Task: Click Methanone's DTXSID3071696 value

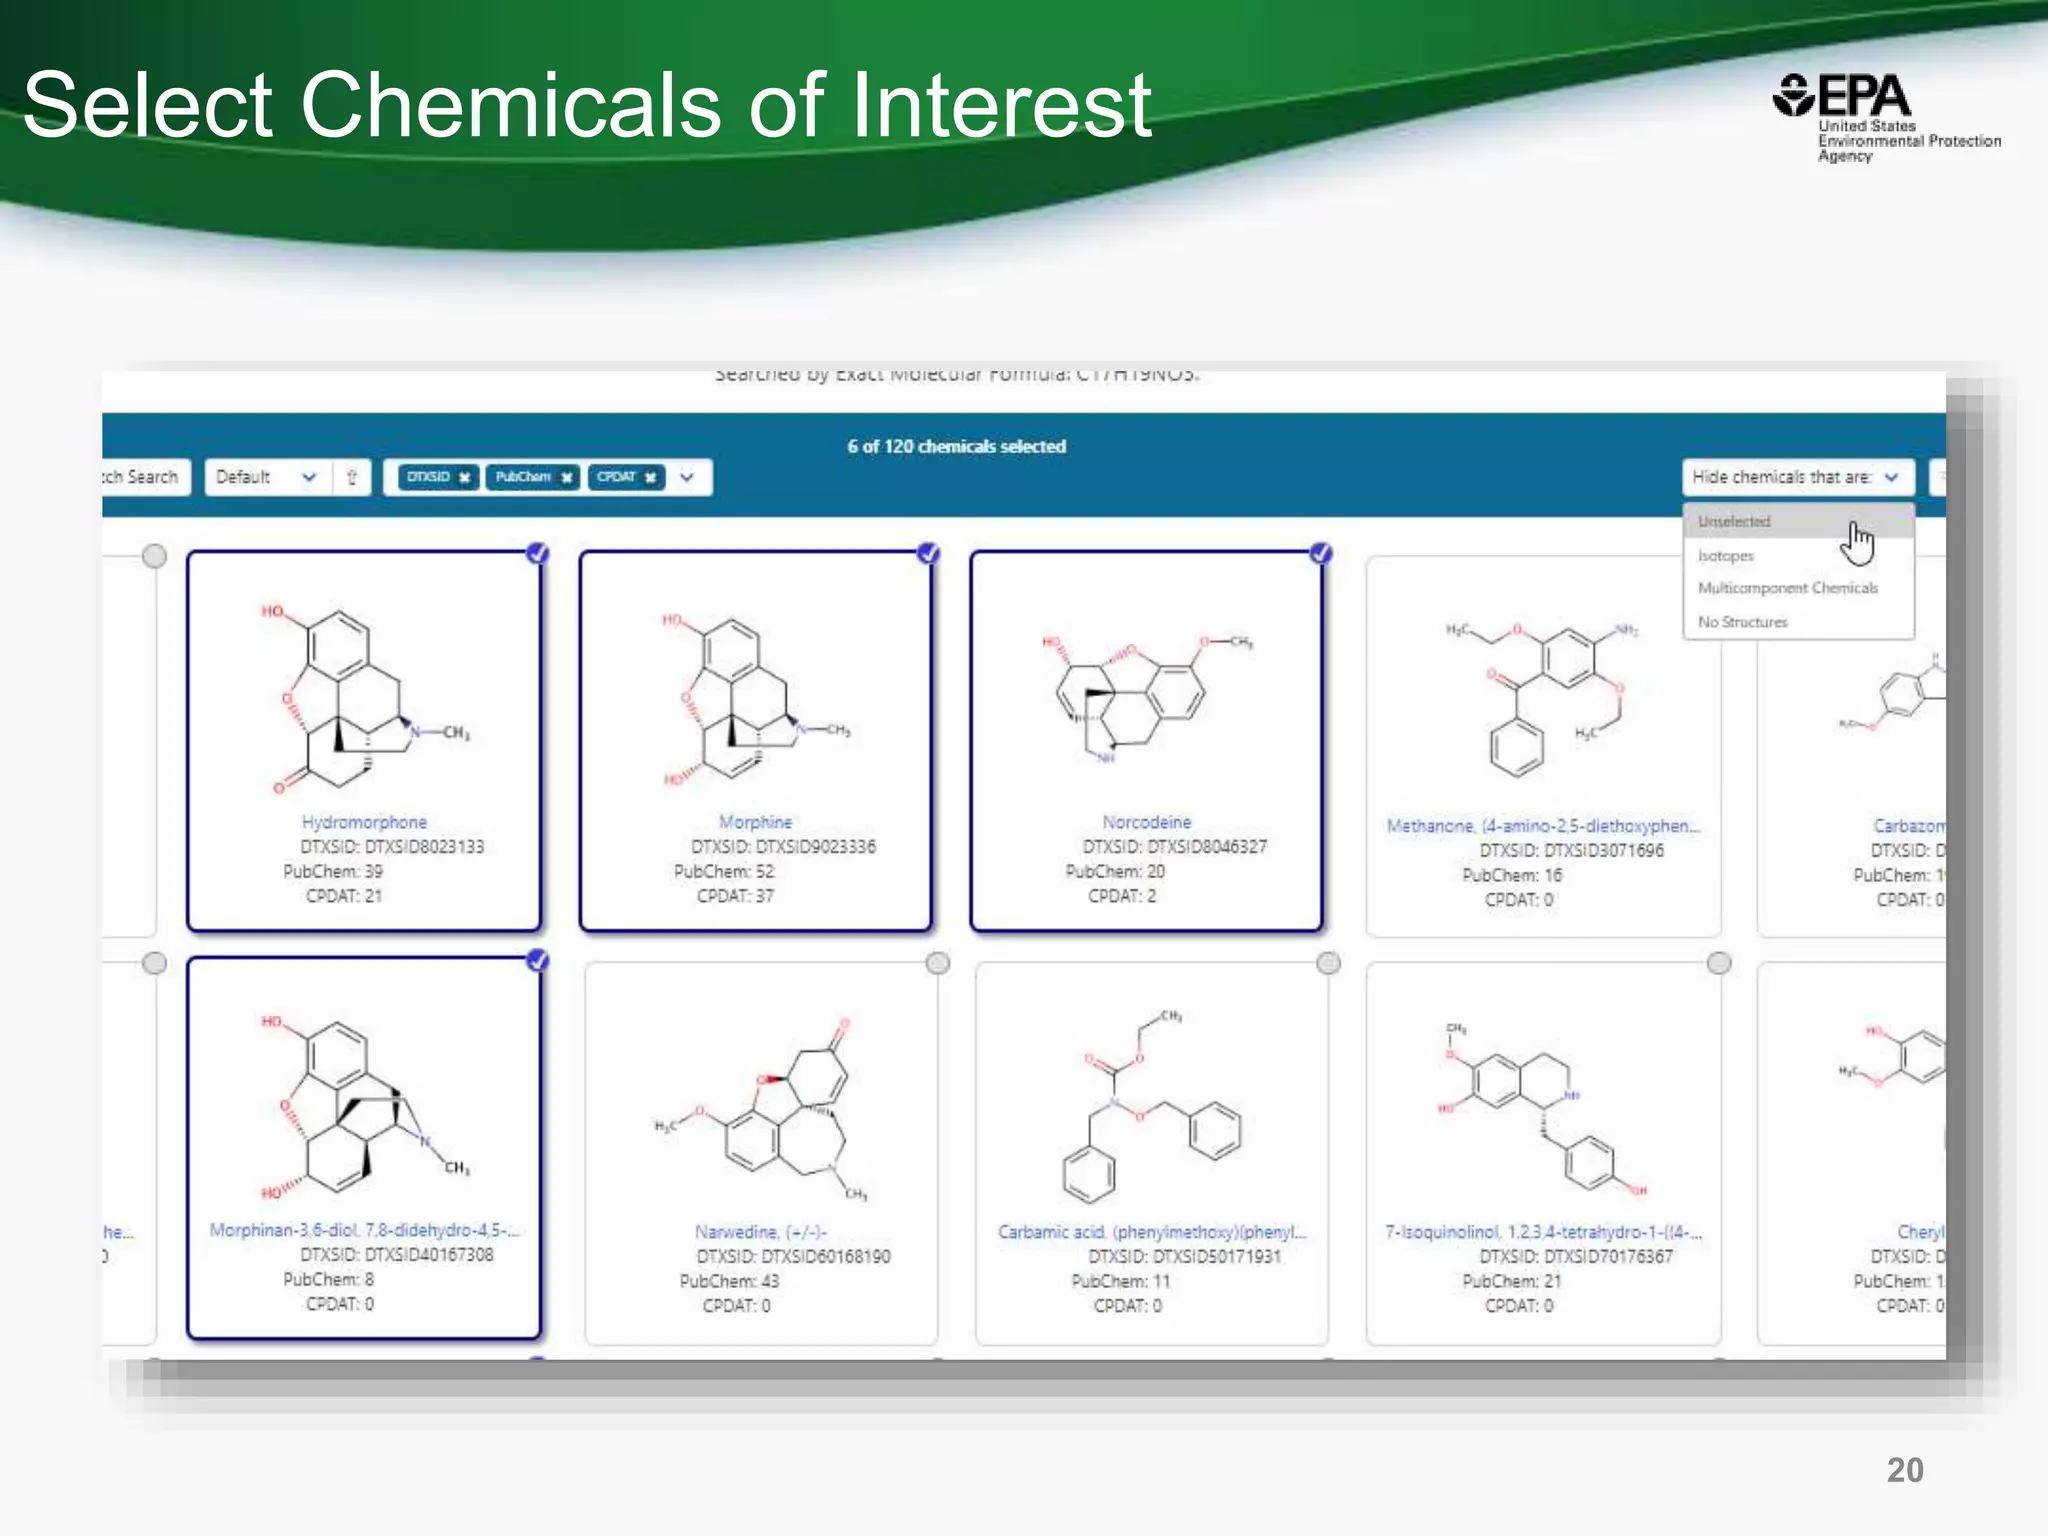Action: [x=1604, y=851]
